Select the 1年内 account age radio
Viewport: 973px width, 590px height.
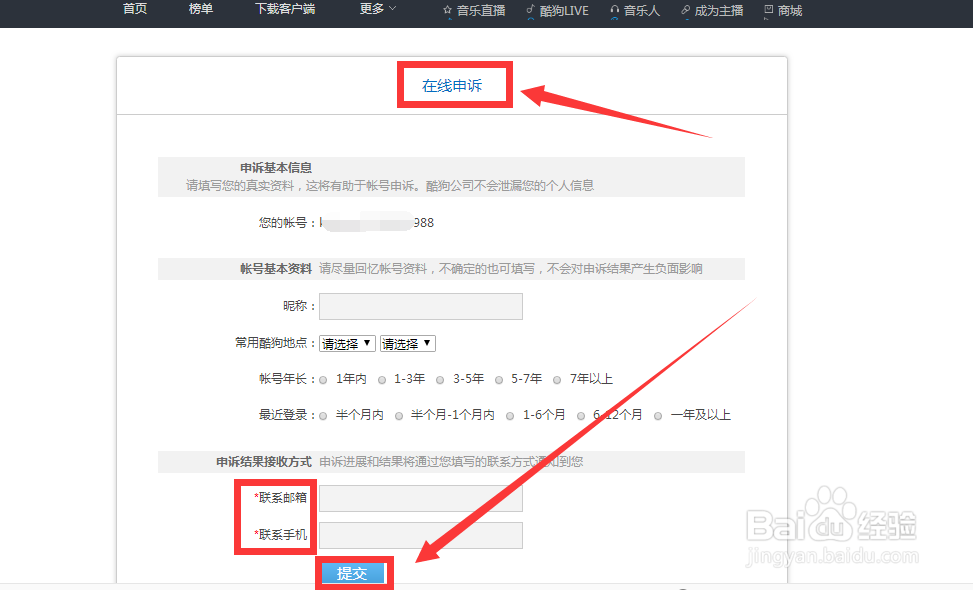(323, 380)
